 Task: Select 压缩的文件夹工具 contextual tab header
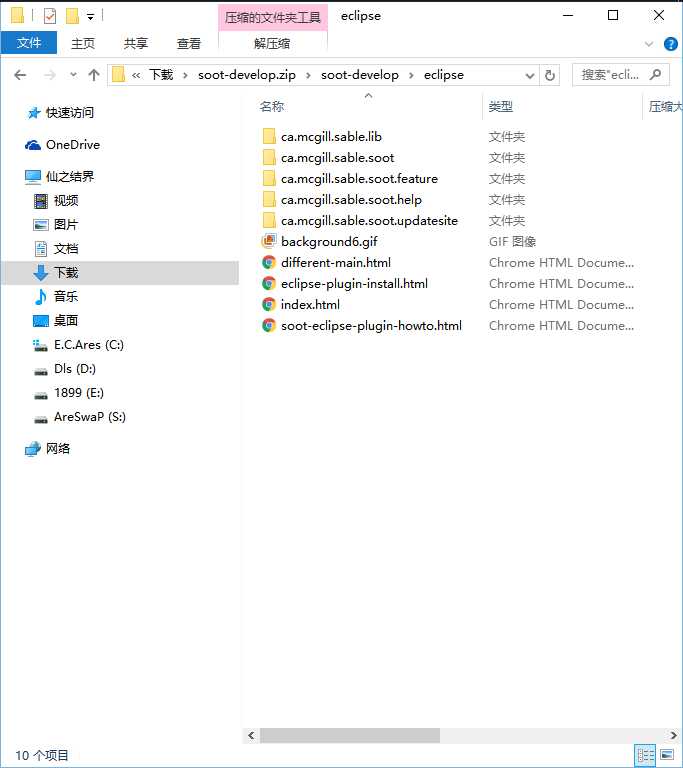coord(273,17)
